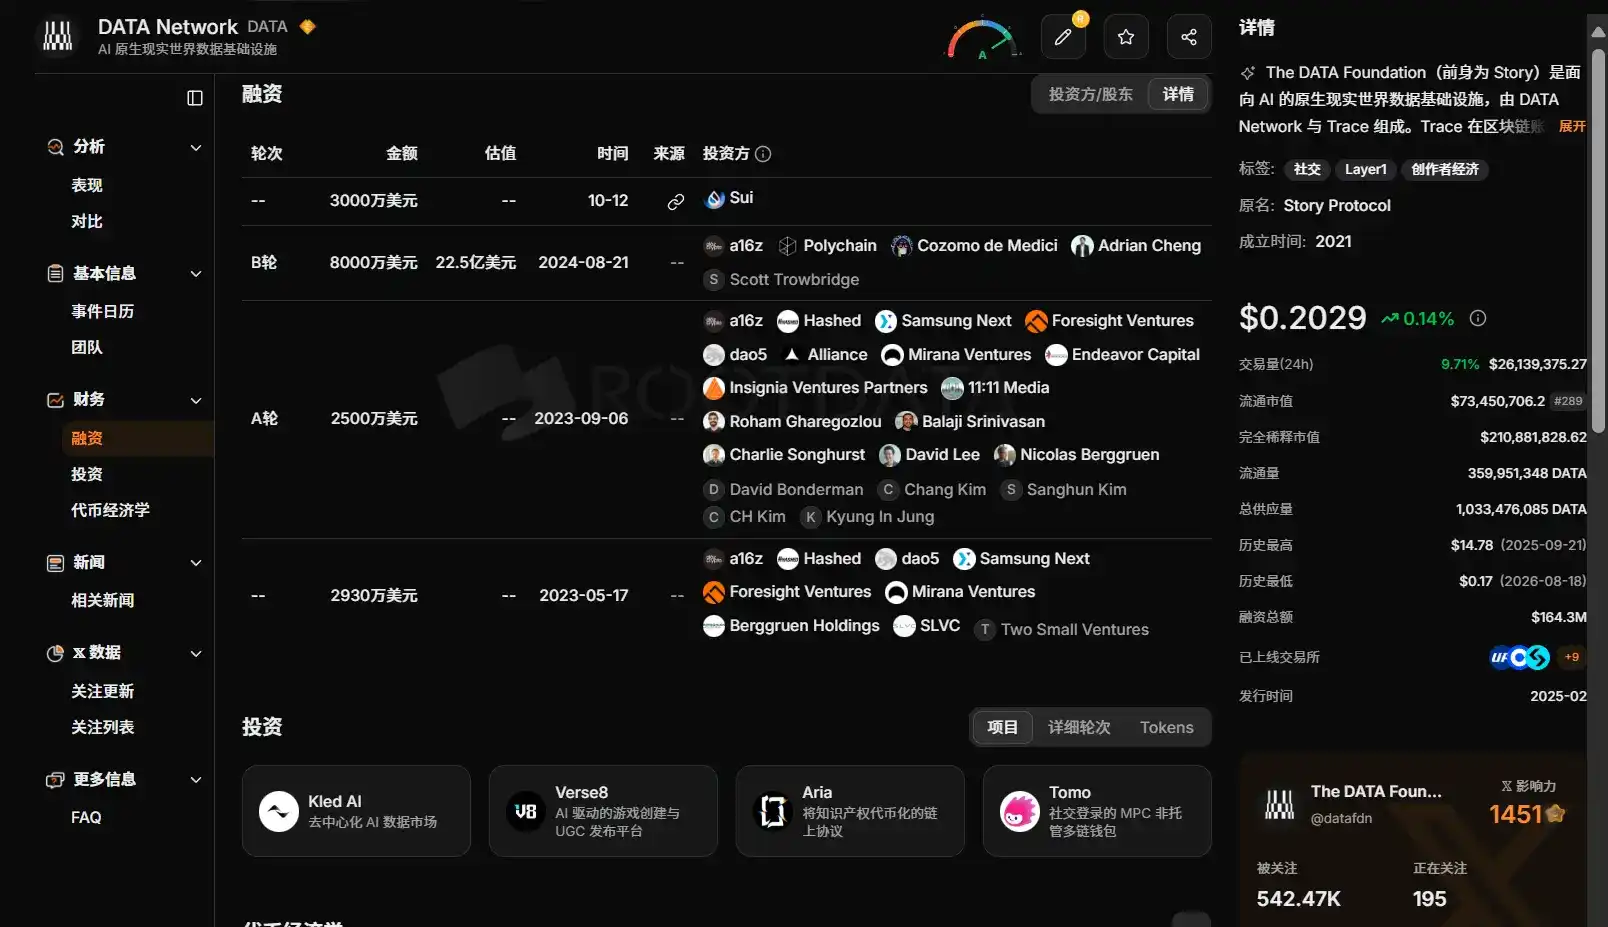1608x927 pixels.
Task: Collapse the 新闻 sidebar section
Action: 196,563
